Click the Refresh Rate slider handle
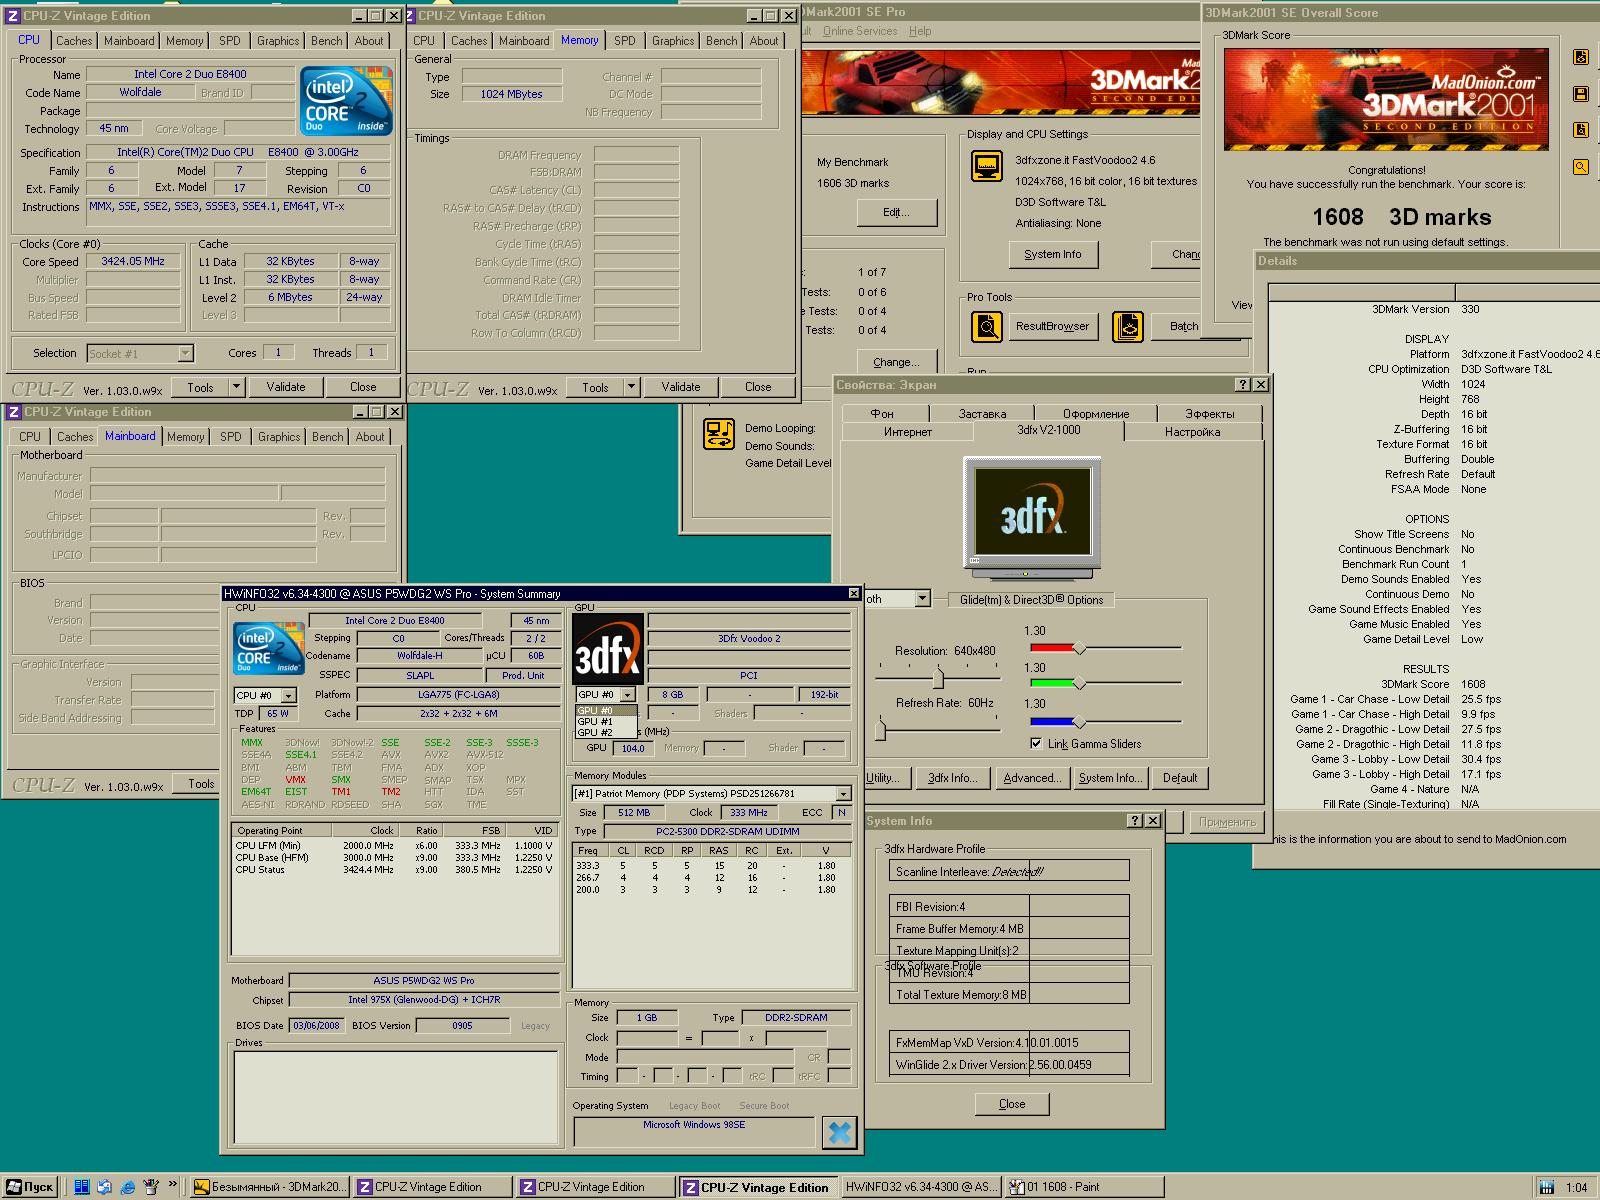 pyautogui.click(x=880, y=730)
